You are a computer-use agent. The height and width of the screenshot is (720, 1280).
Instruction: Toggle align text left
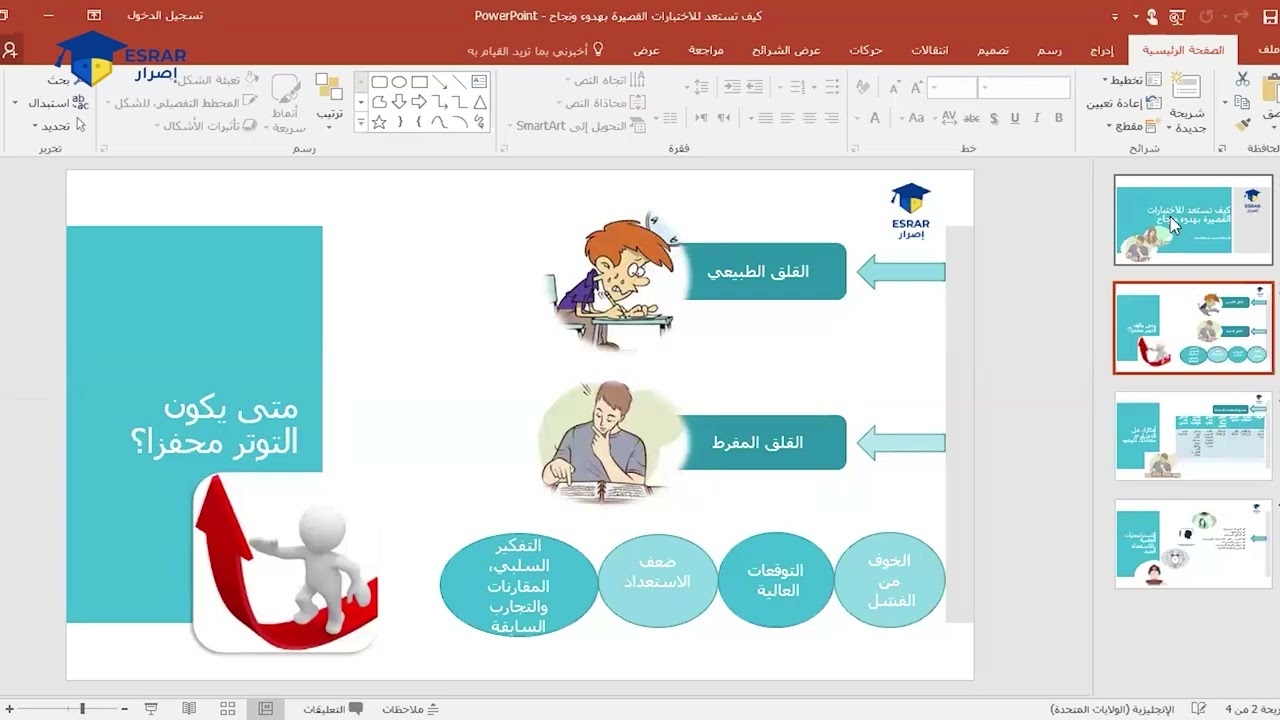[787, 118]
